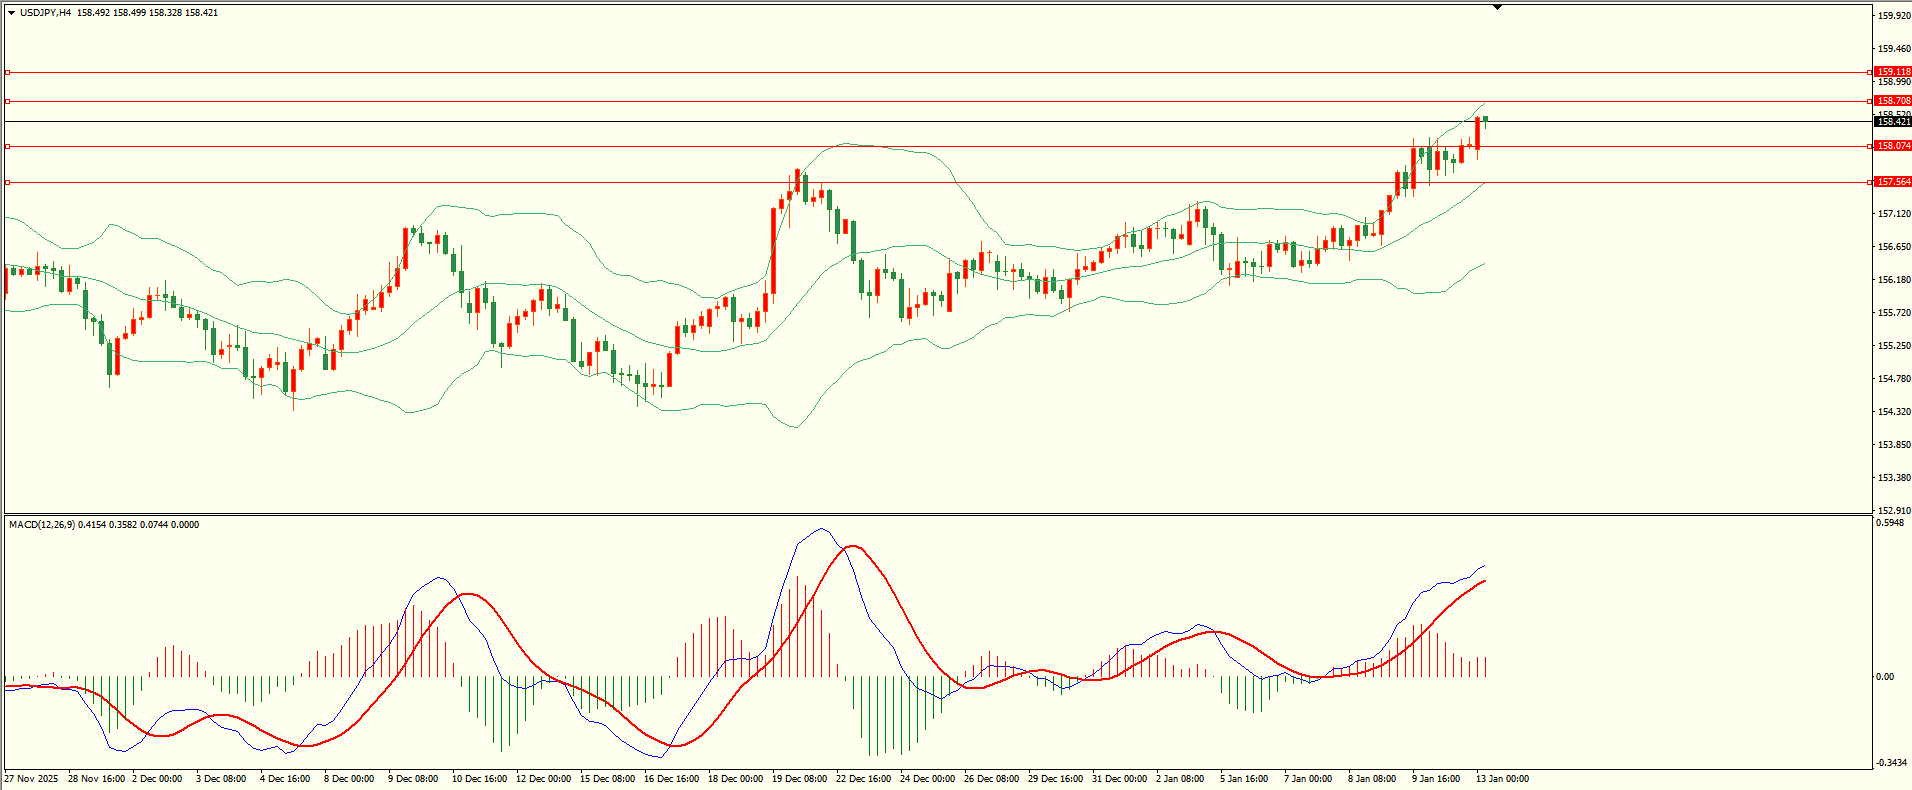The height and width of the screenshot is (790, 1912).
Task: Click right handle of the 157.564 line
Action: pyautogui.click(x=1870, y=182)
